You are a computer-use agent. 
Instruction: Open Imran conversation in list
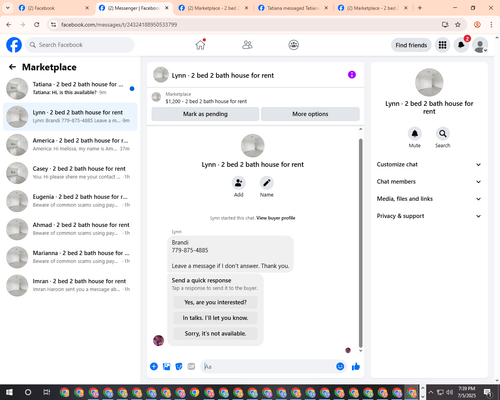(70, 285)
